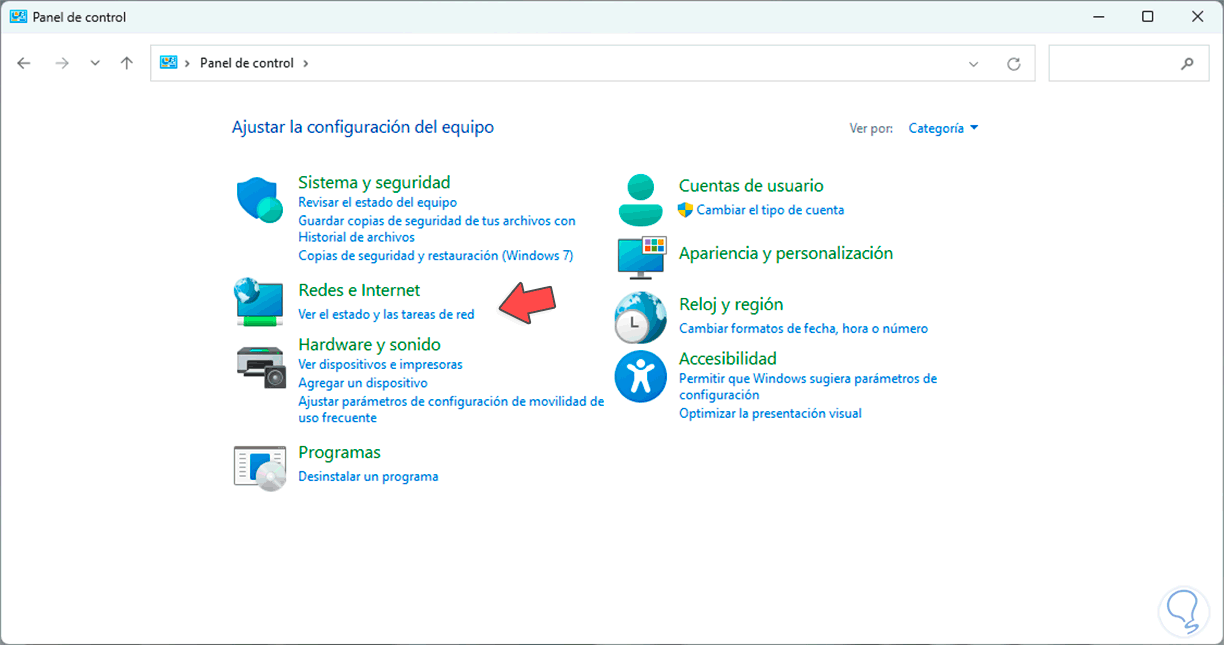Open Redes e Internet category
The height and width of the screenshot is (656, 1224).
pyautogui.click(x=359, y=290)
